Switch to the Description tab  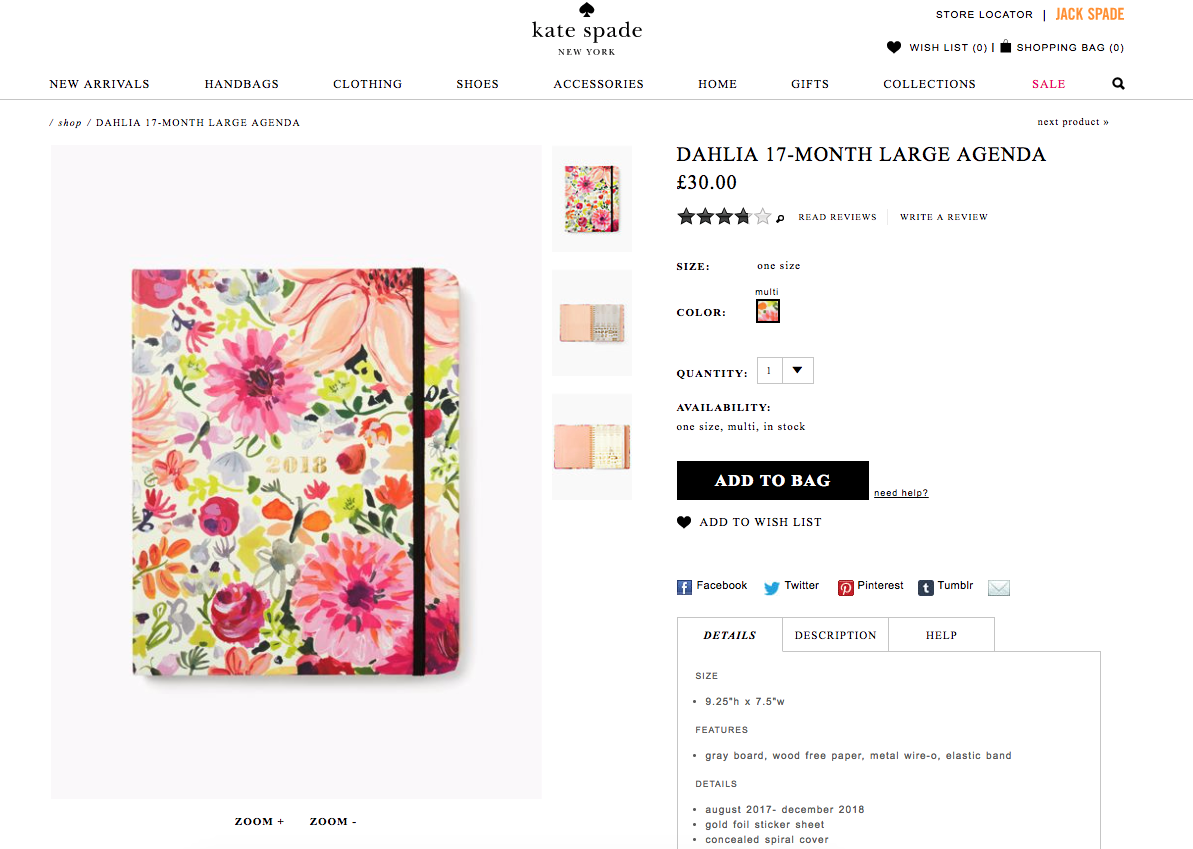[x=835, y=635]
